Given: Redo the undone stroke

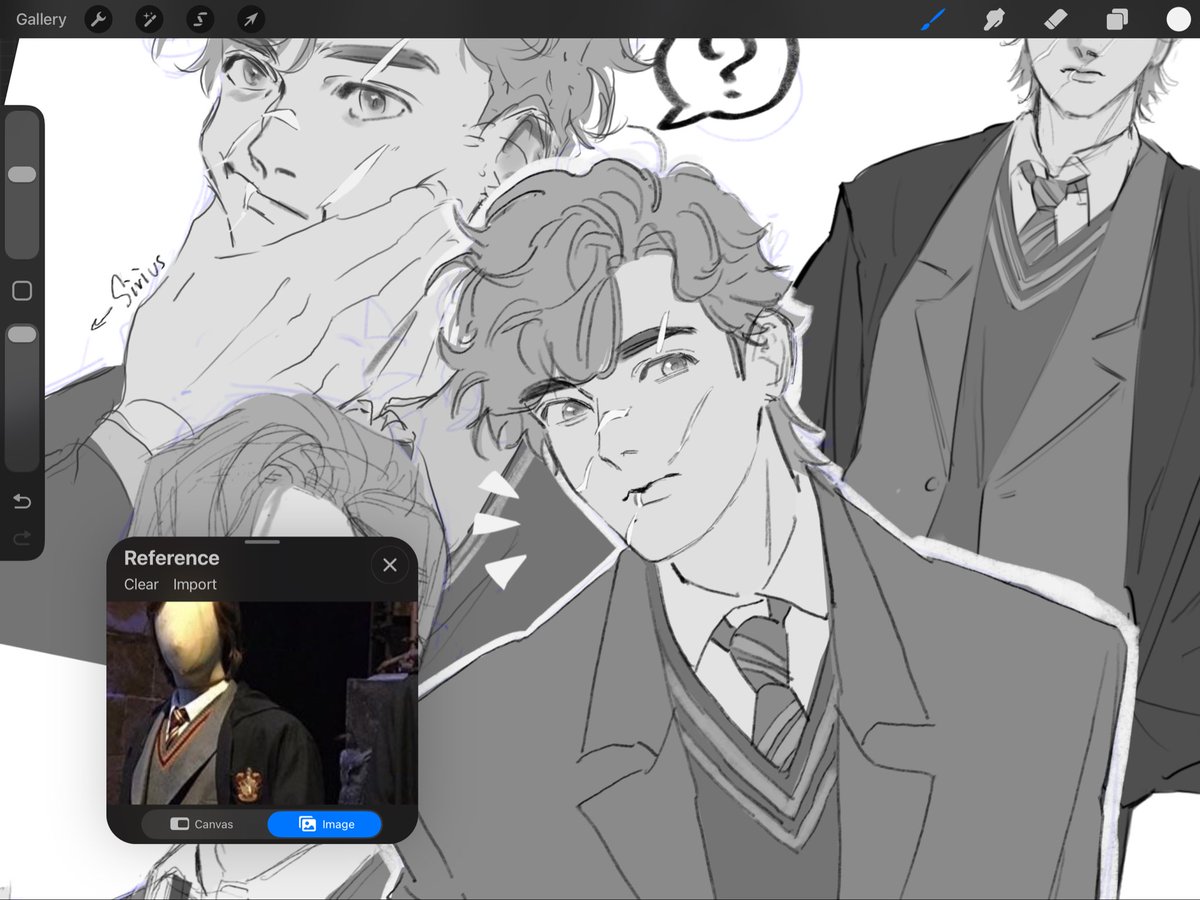Looking at the screenshot, I should (22, 538).
